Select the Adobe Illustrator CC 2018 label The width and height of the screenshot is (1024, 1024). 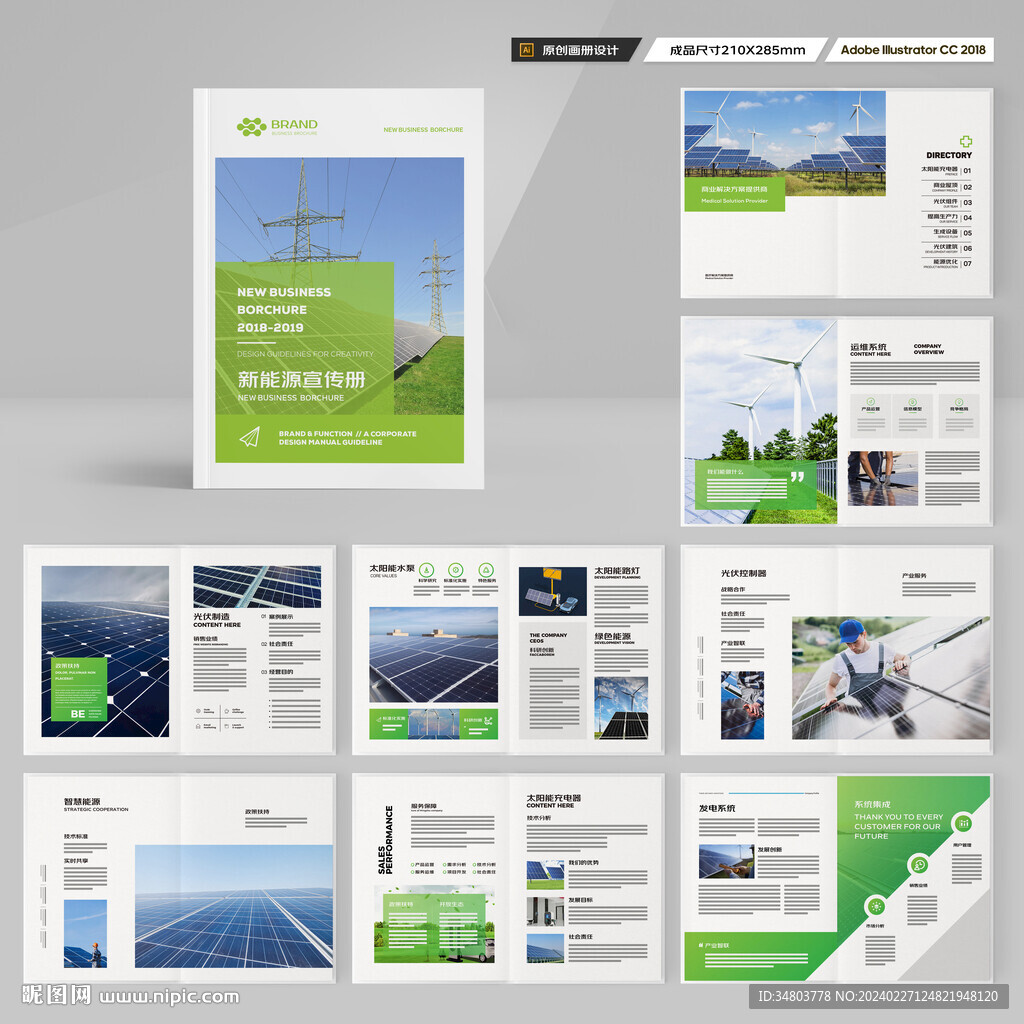(913, 50)
